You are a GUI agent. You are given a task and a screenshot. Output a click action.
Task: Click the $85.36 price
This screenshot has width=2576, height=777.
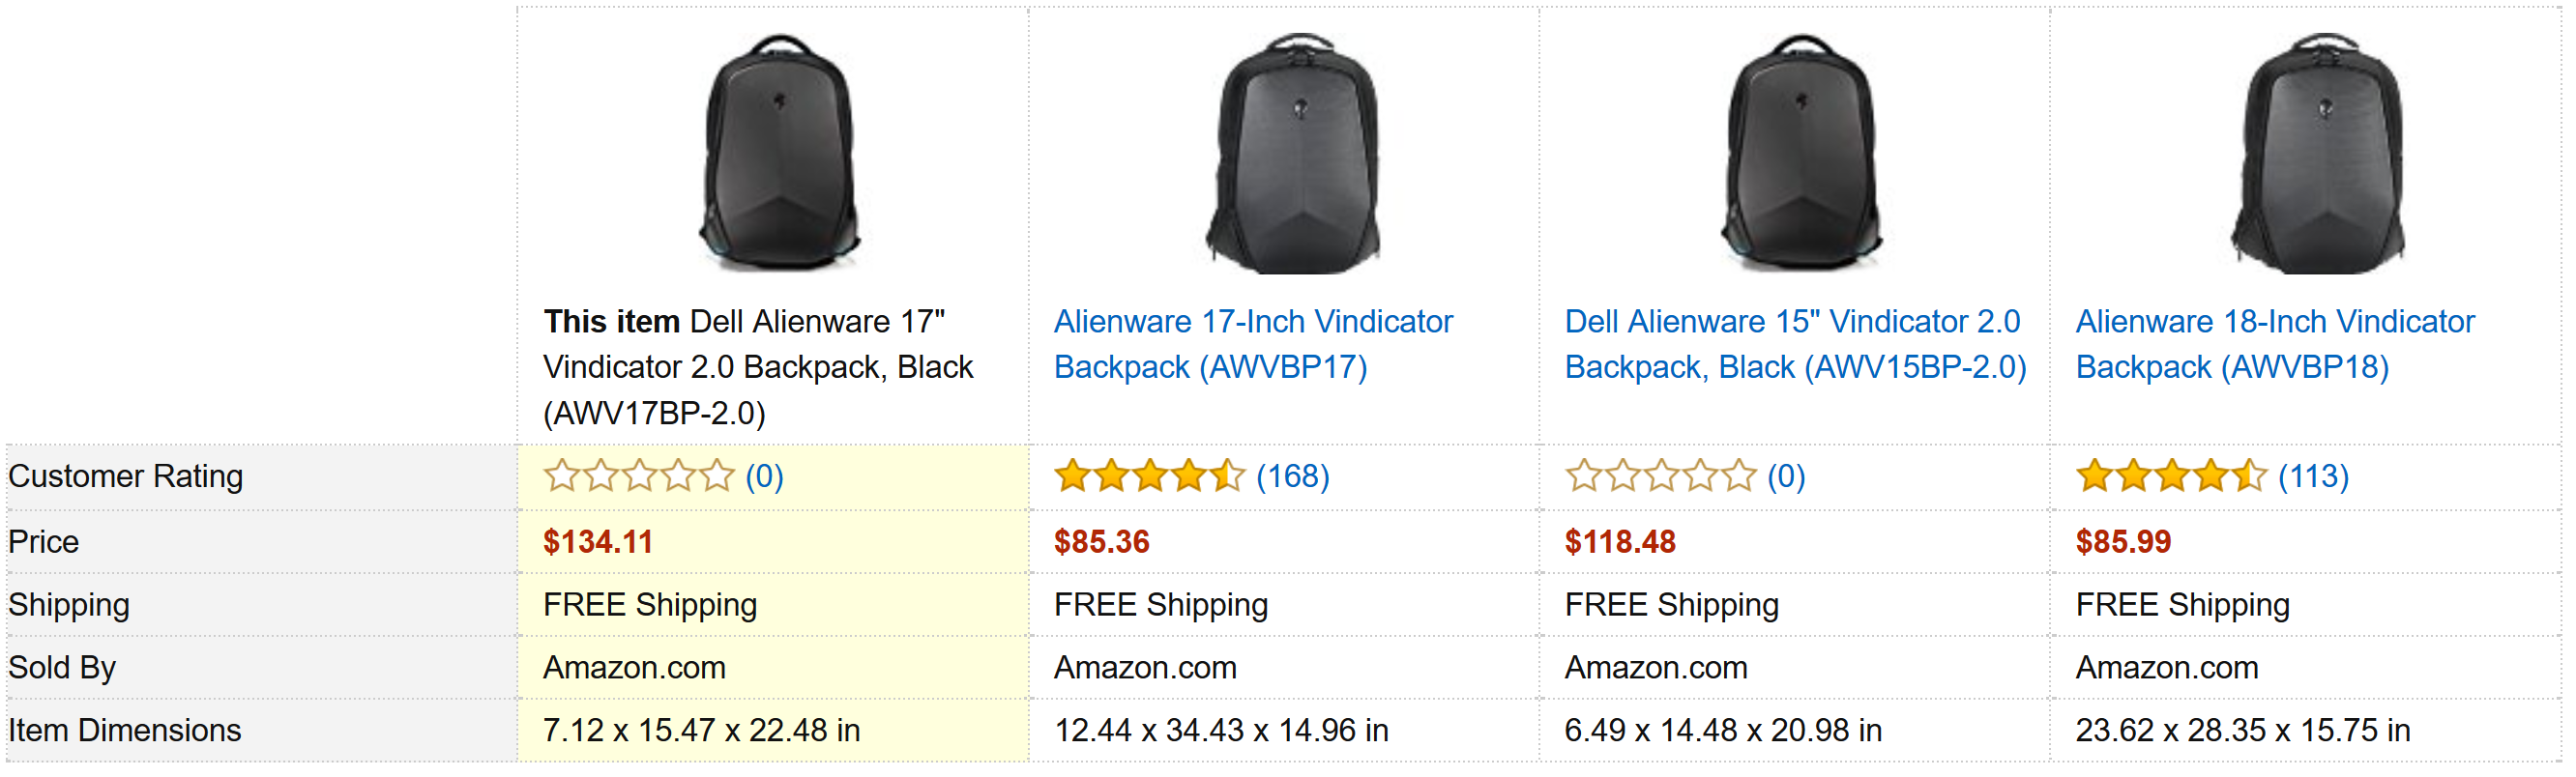(1102, 542)
